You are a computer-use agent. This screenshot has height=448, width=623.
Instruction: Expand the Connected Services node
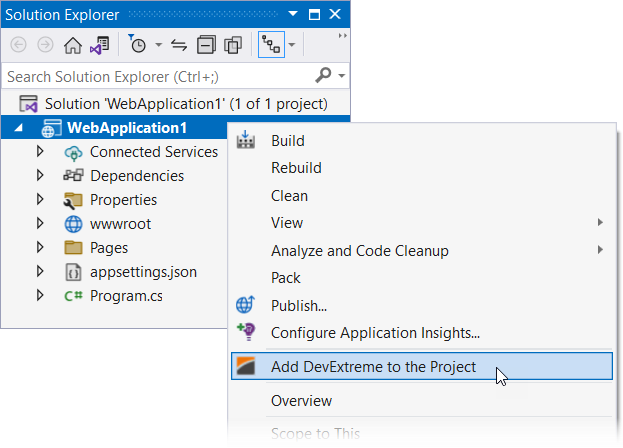pos(40,151)
